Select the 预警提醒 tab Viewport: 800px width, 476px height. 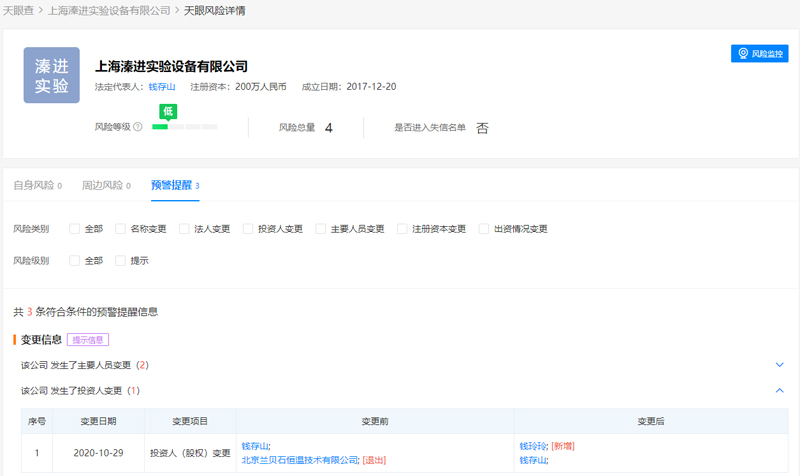(x=175, y=185)
